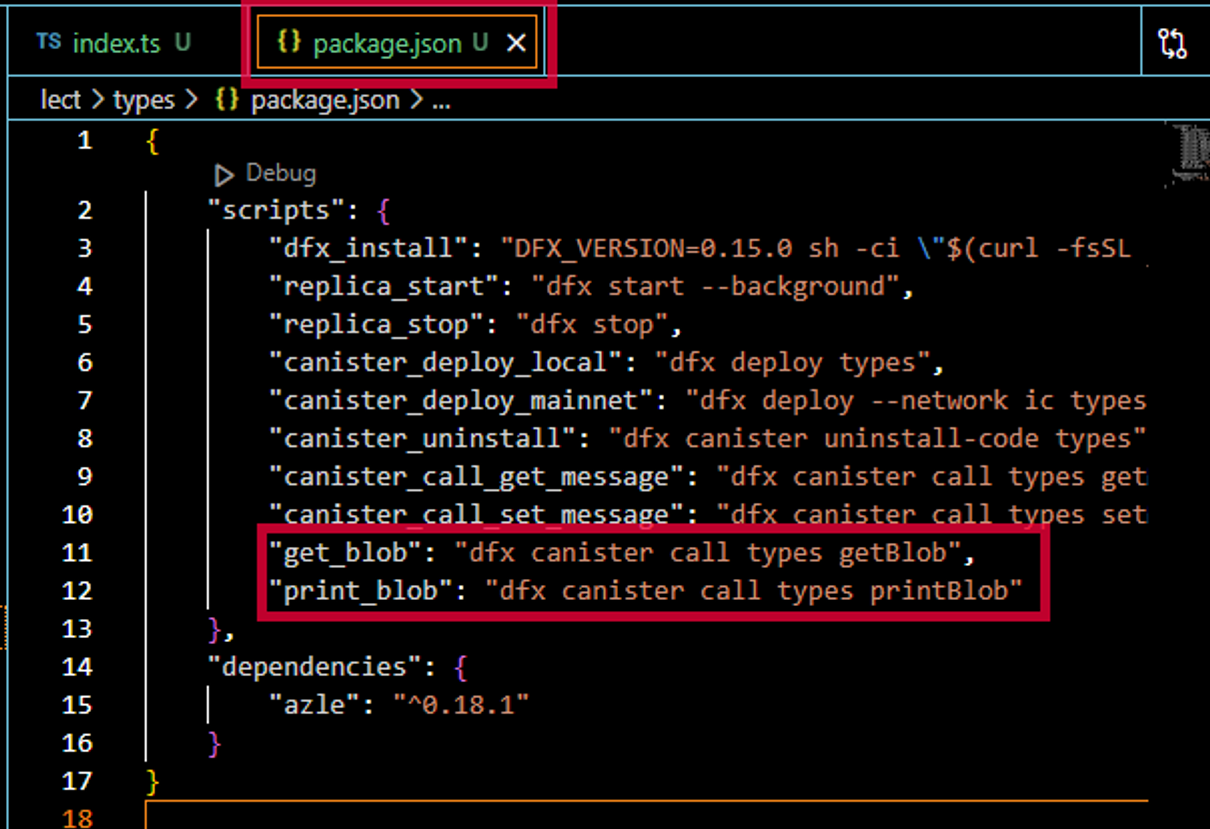Click the "dfx canister call types printBlob" value

coord(754,590)
